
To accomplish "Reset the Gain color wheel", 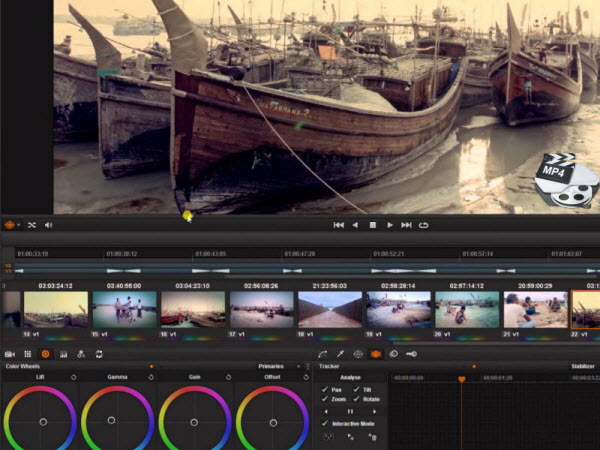I will tap(228, 377).
